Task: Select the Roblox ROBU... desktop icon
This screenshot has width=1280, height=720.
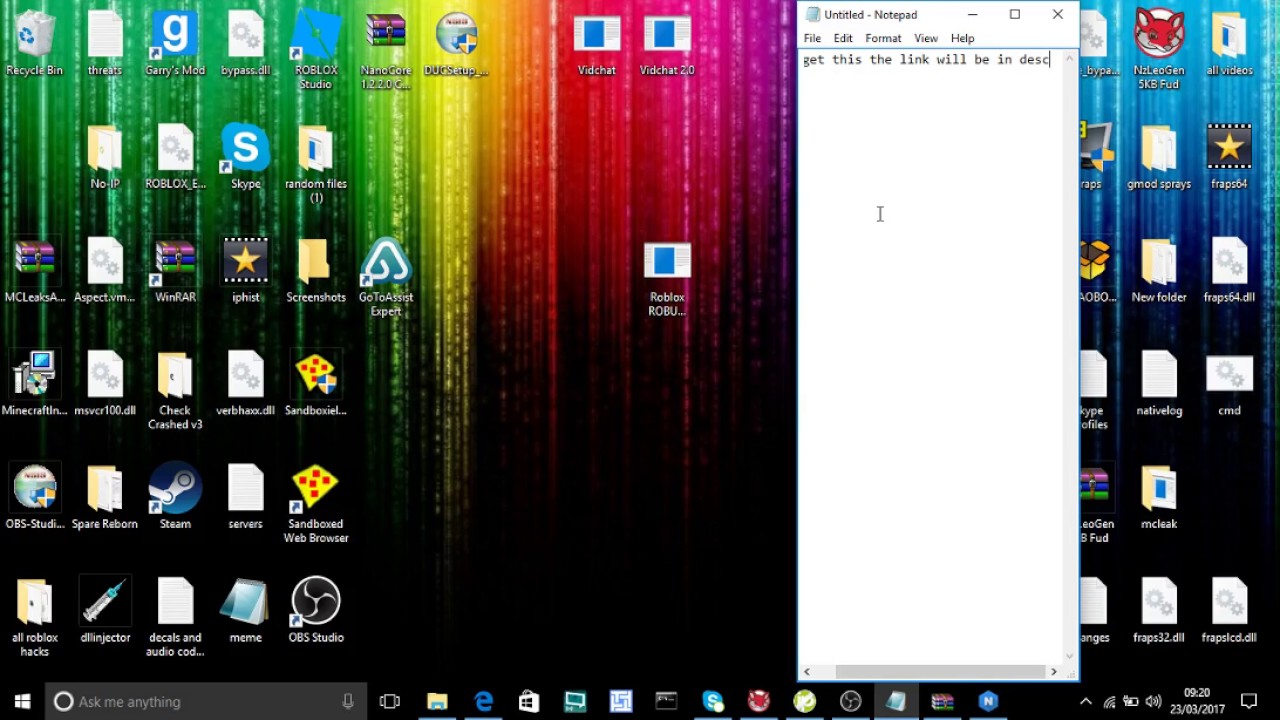Action: (x=667, y=280)
